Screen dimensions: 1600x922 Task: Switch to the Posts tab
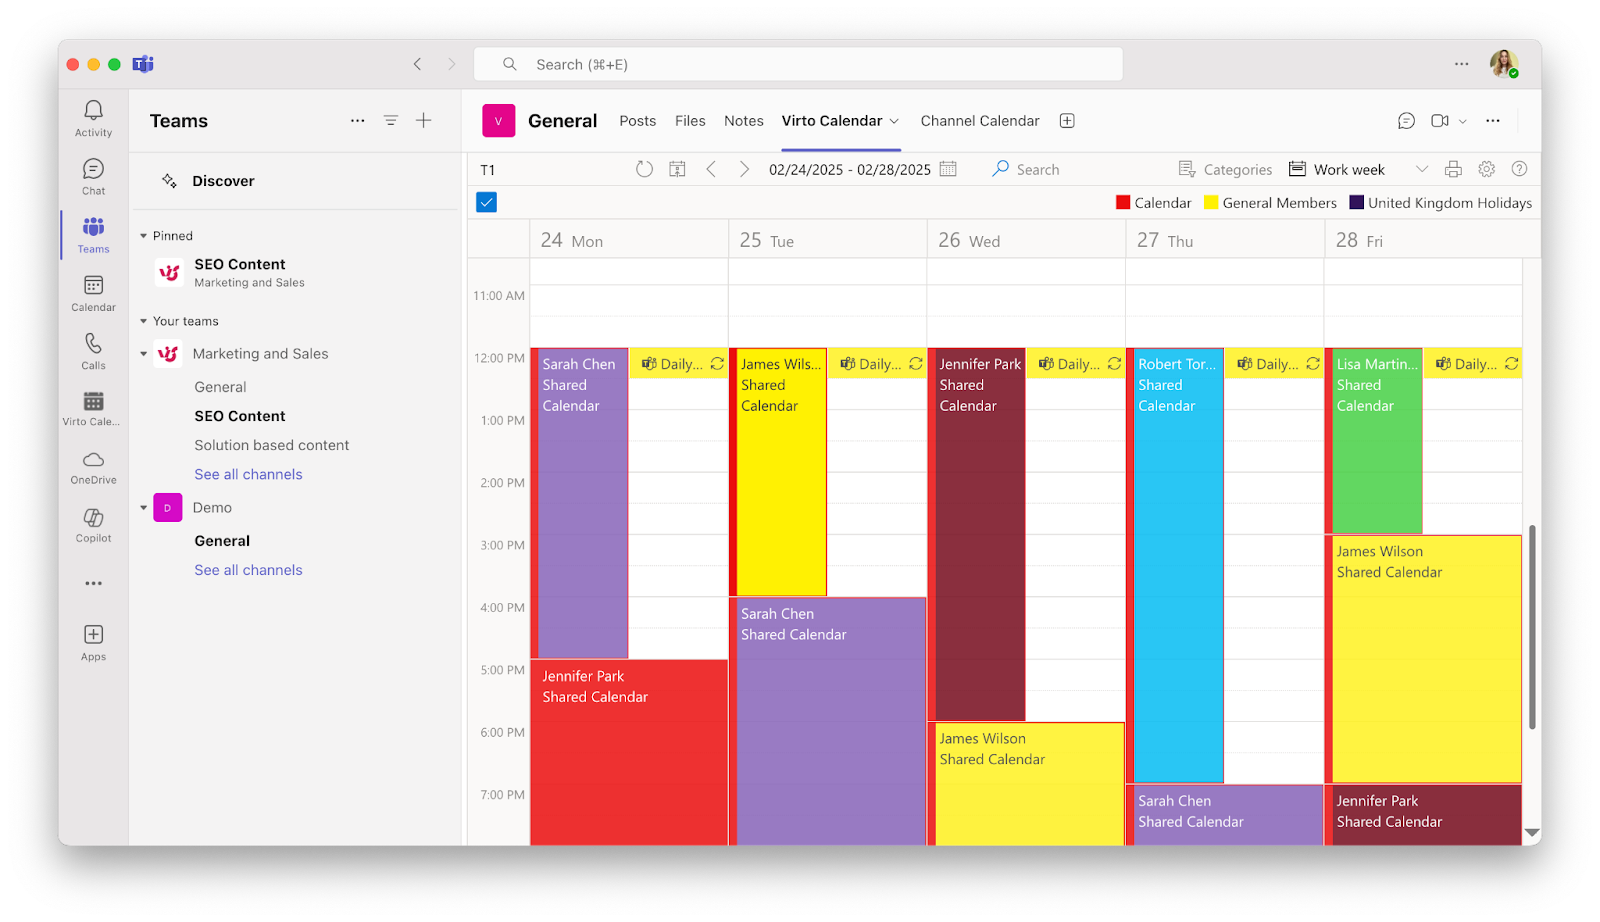pos(637,120)
